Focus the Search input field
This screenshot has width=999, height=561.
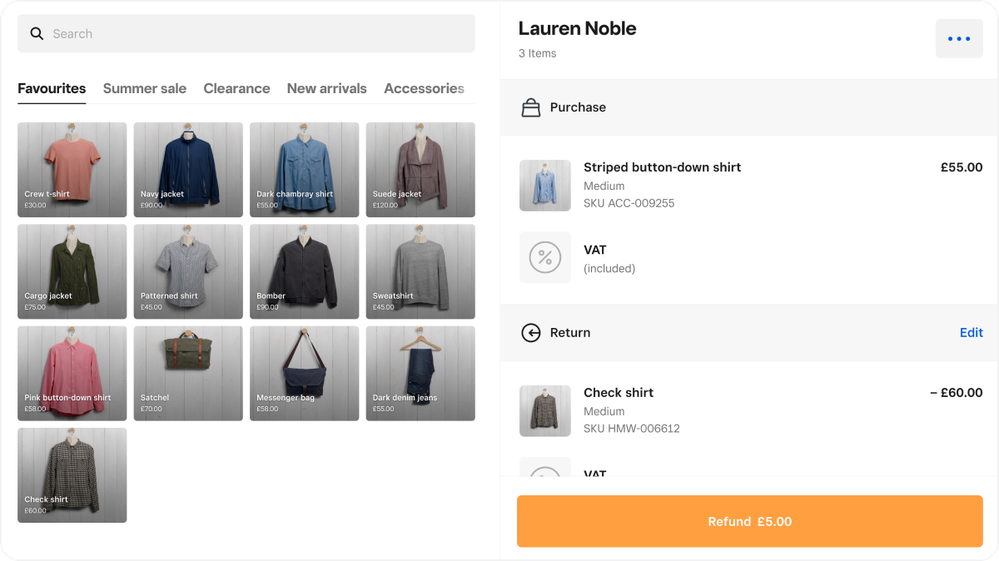tap(260, 34)
